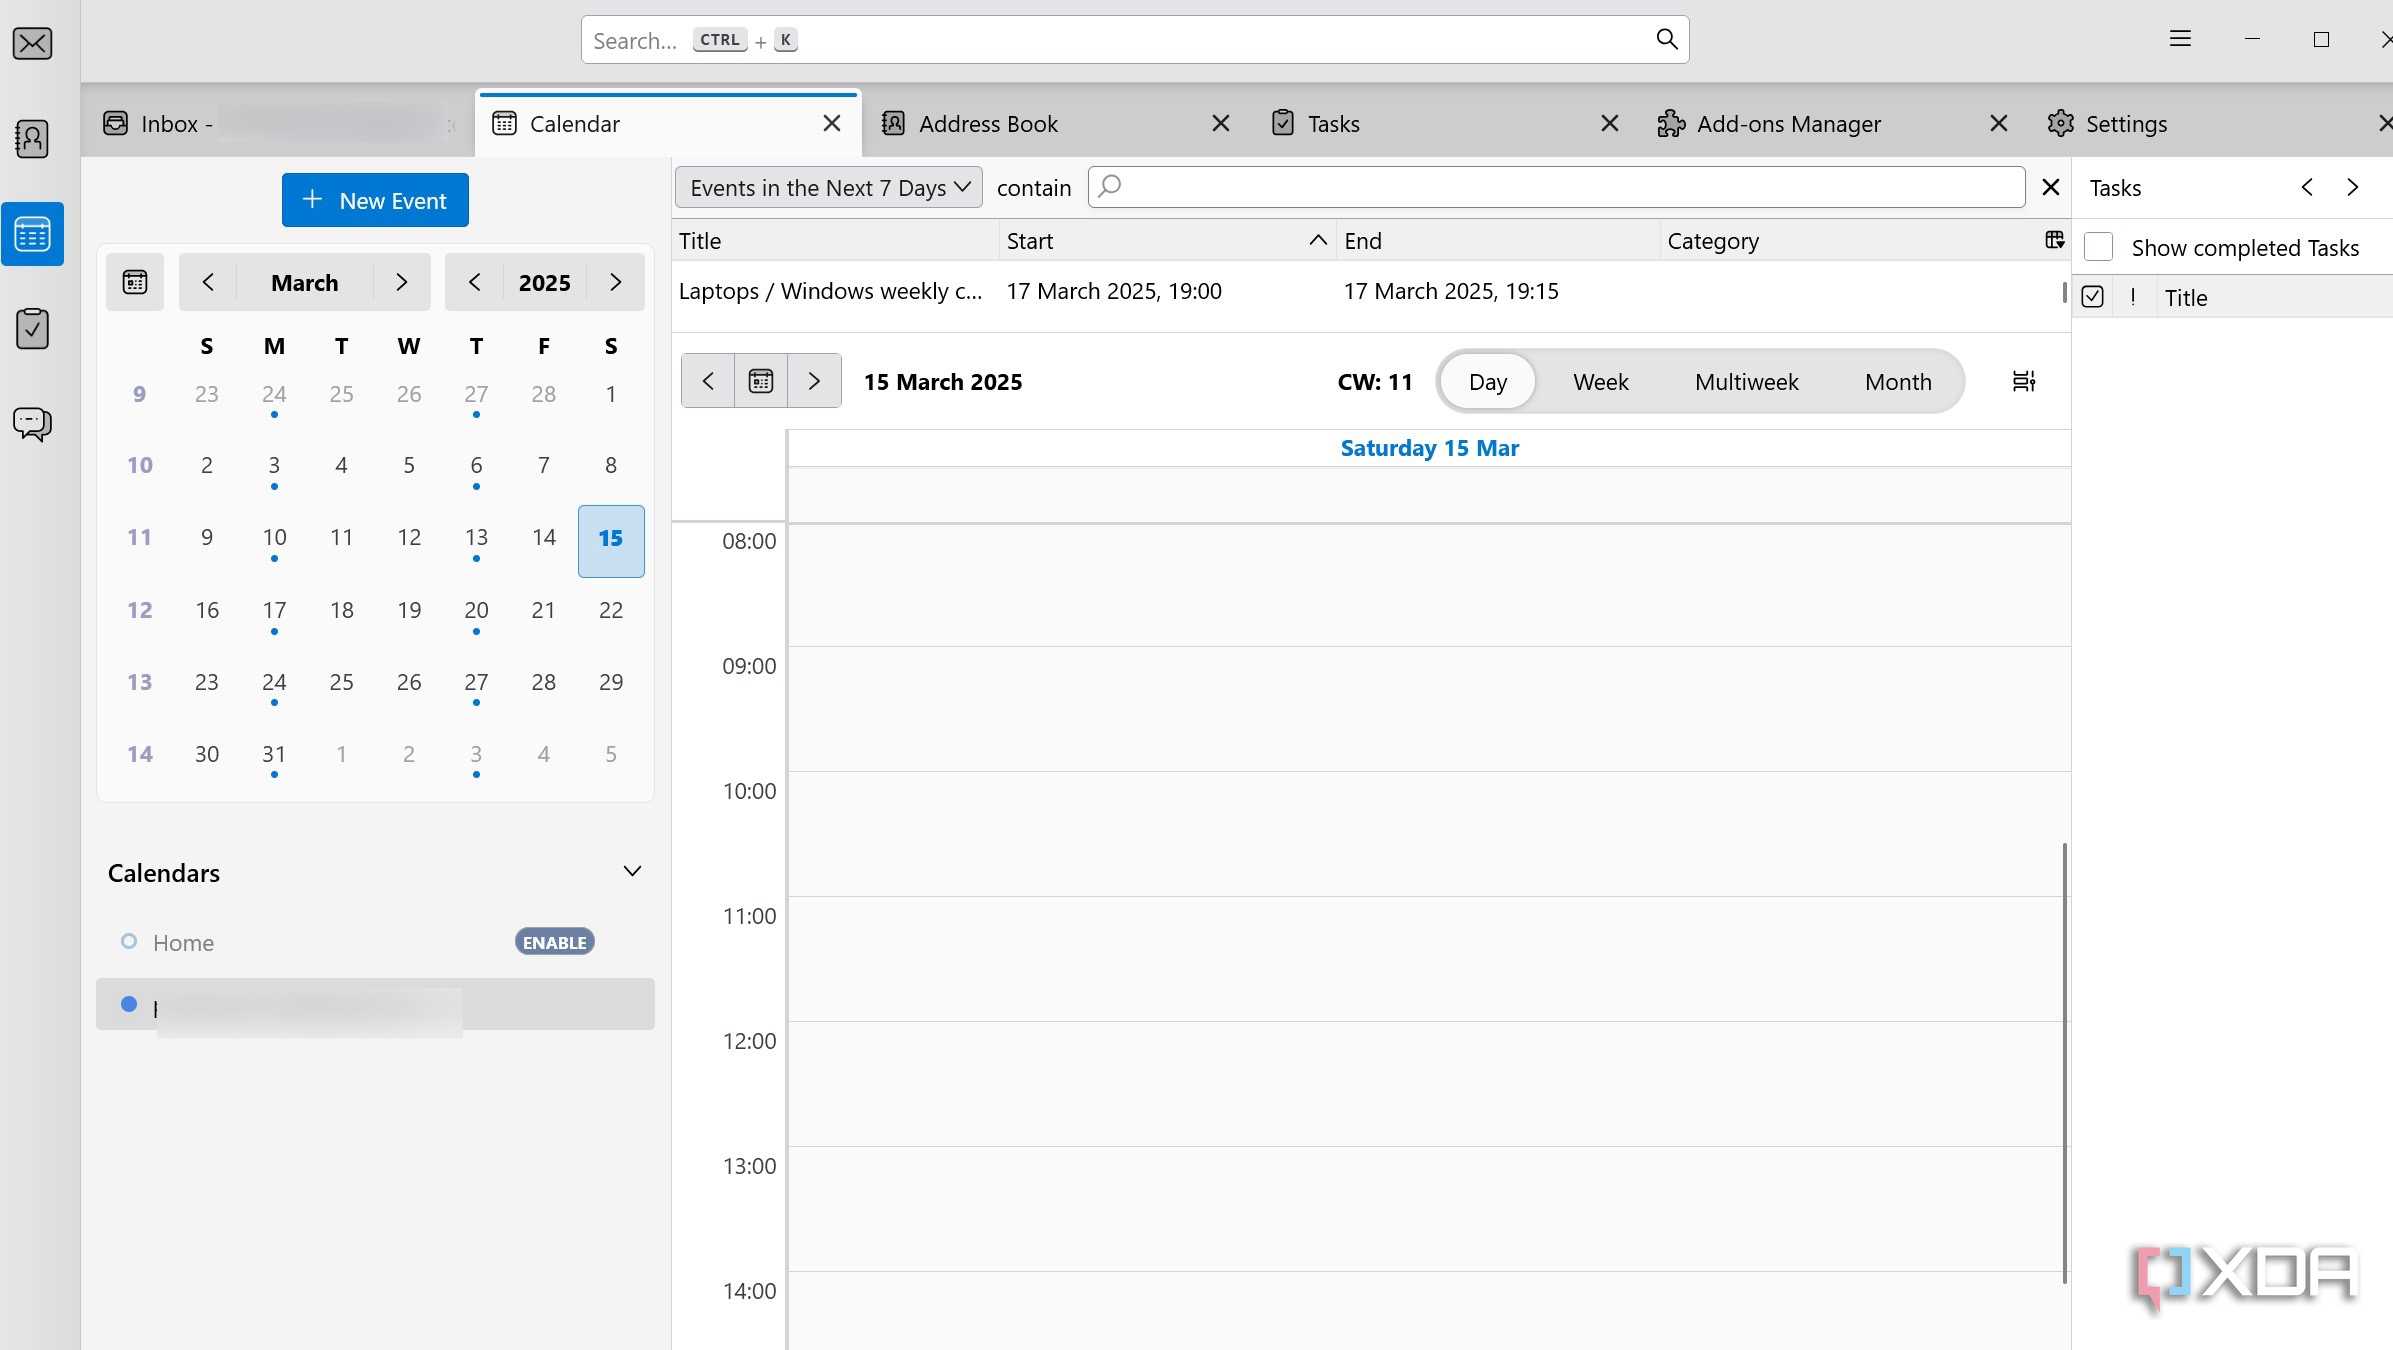Open Events in the Next 7 Days dropdown
The height and width of the screenshot is (1350, 2393).
tap(829, 187)
